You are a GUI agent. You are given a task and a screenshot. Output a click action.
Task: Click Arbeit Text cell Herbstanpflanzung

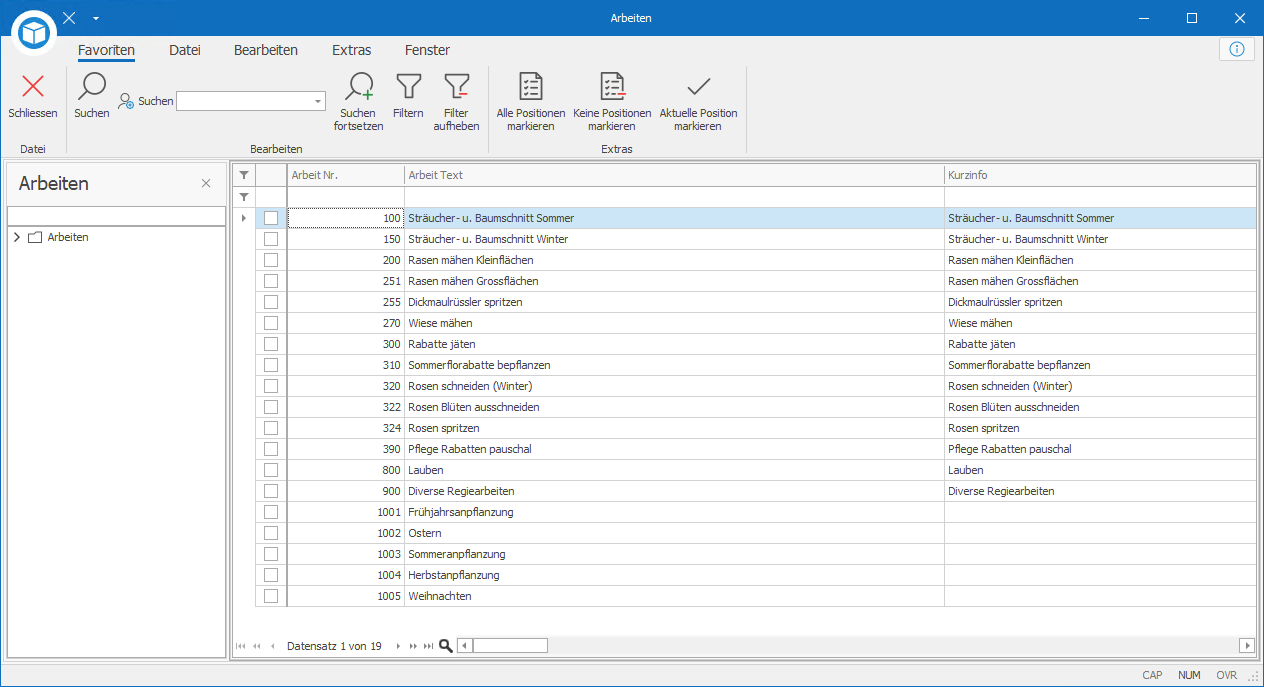675,575
